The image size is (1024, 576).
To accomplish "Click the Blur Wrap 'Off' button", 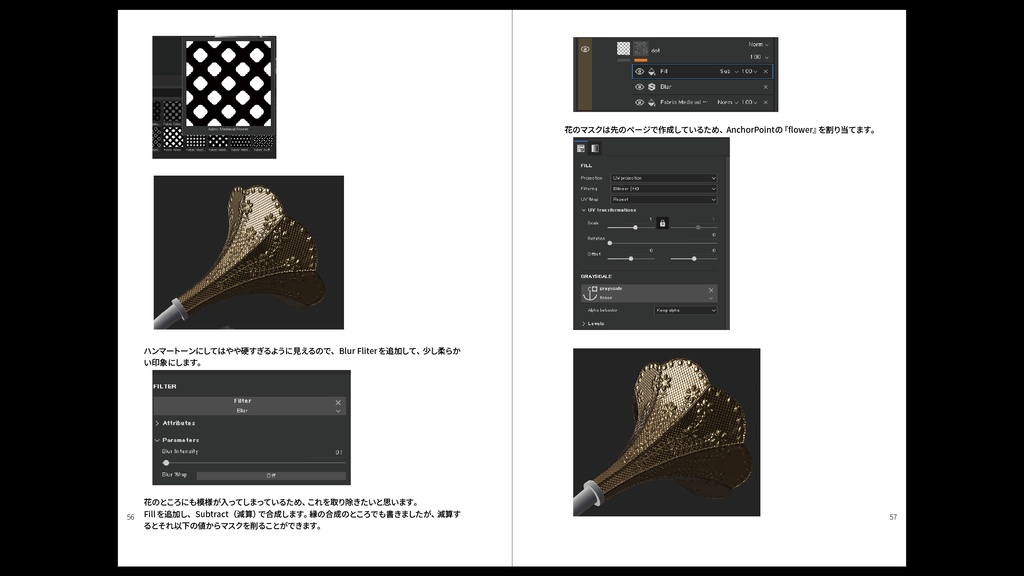I will (x=272, y=475).
